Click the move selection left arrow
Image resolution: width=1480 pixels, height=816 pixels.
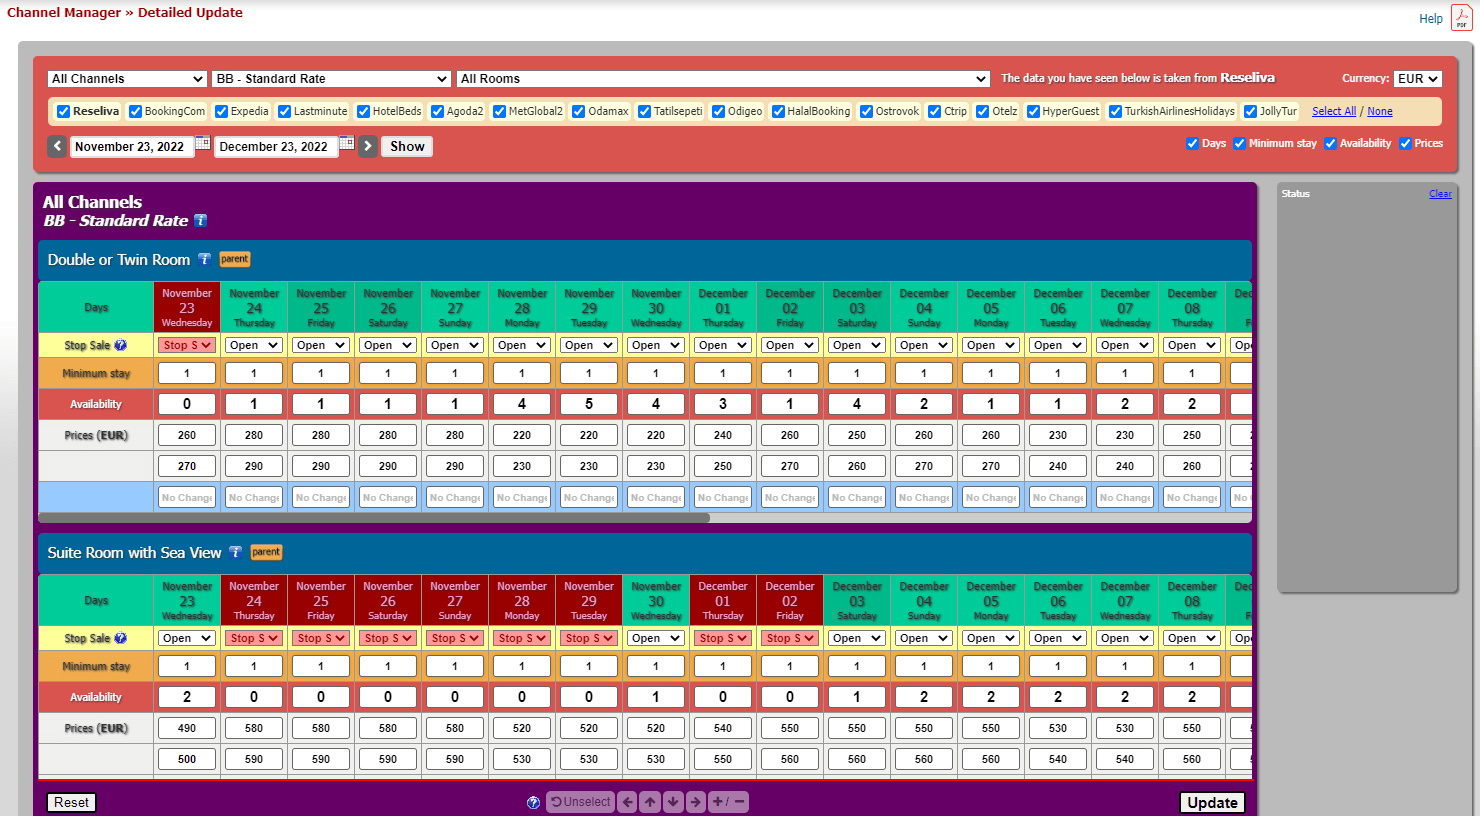click(x=627, y=802)
